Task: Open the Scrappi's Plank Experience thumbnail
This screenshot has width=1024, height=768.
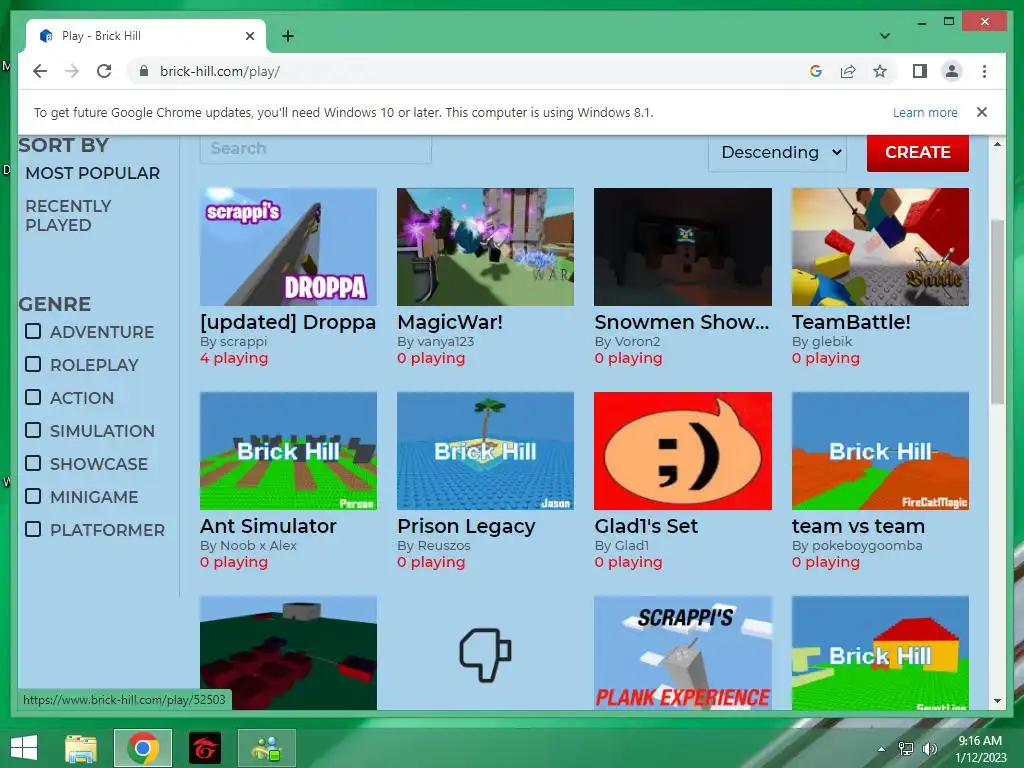Action: click(x=682, y=652)
